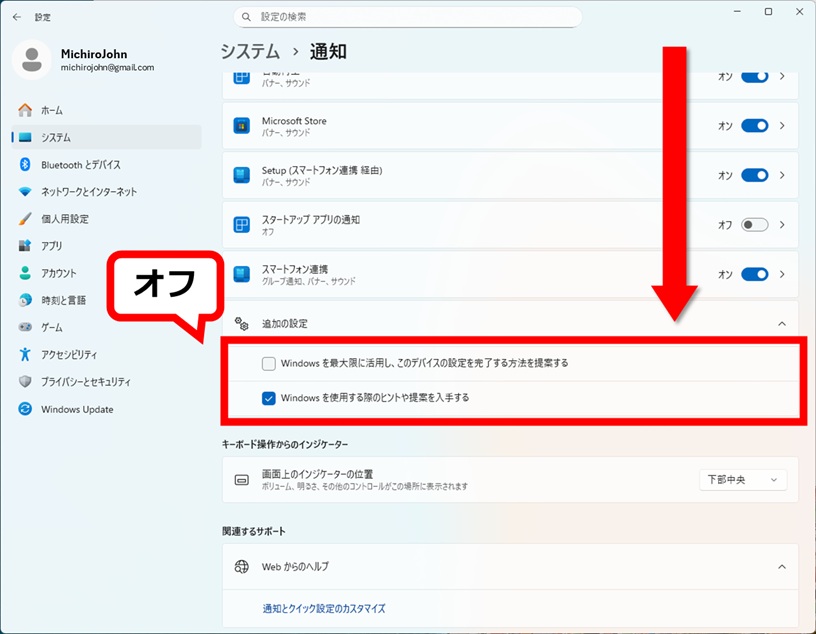Open プライバシーとセキュリティ in the sidebar

85,382
